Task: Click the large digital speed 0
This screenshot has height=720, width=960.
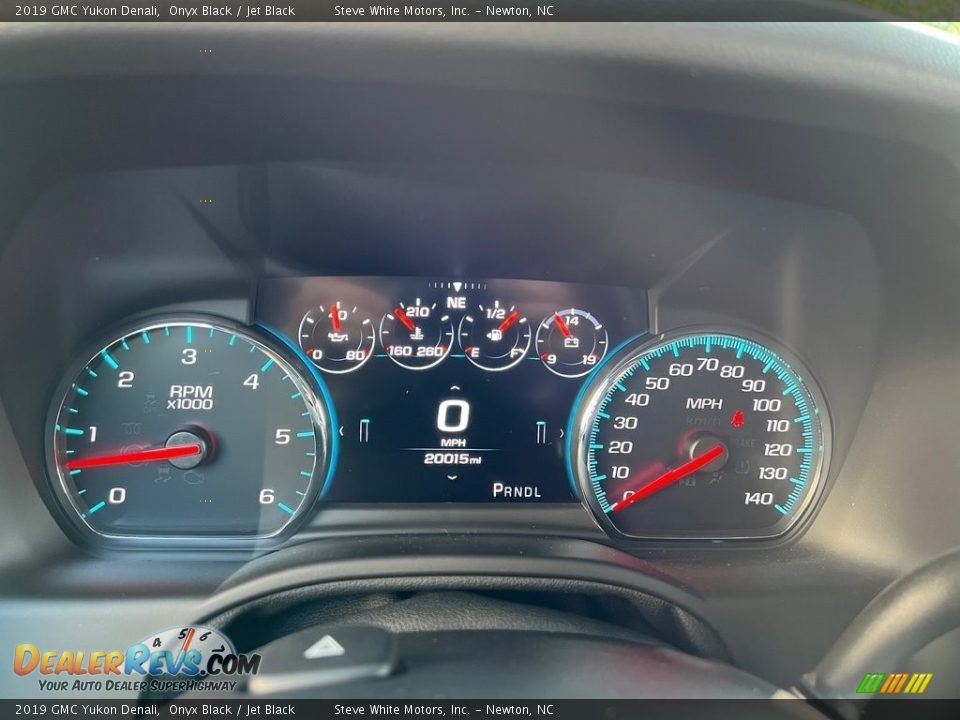Action: (x=453, y=416)
